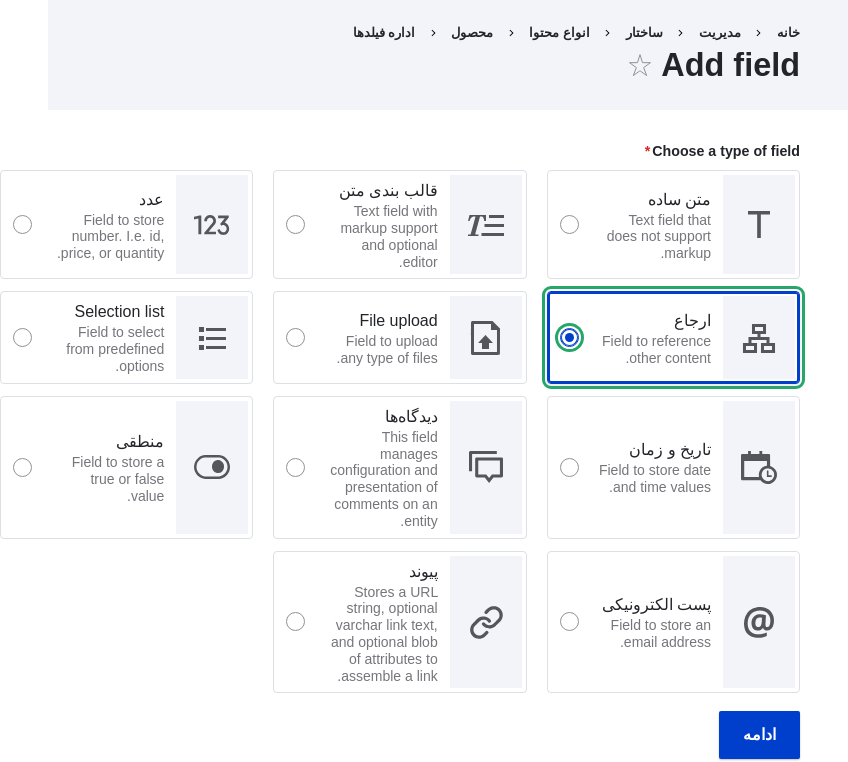The height and width of the screenshot is (762, 848).
Task: Click the File upload icon
Action: pos(486,337)
